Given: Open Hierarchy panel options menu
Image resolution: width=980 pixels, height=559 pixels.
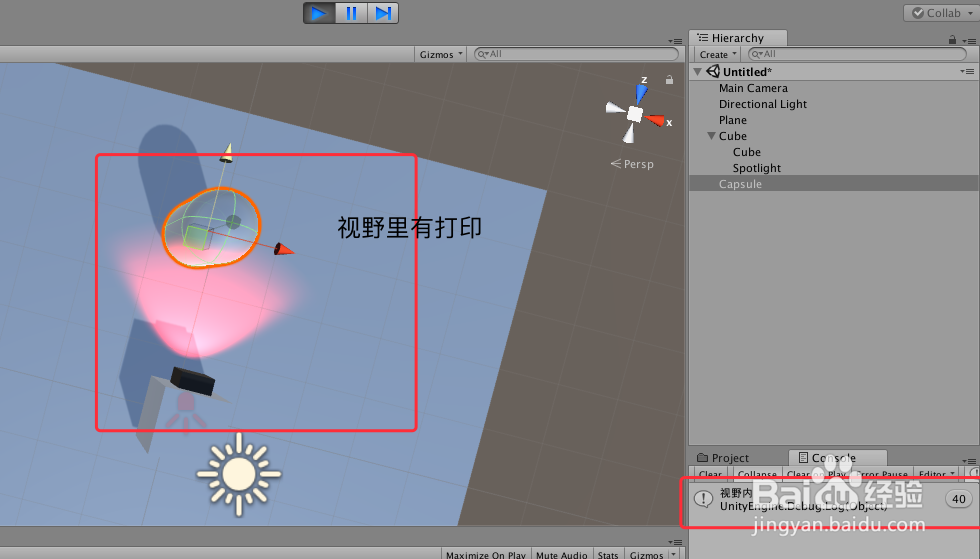Looking at the screenshot, I should (969, 41).
